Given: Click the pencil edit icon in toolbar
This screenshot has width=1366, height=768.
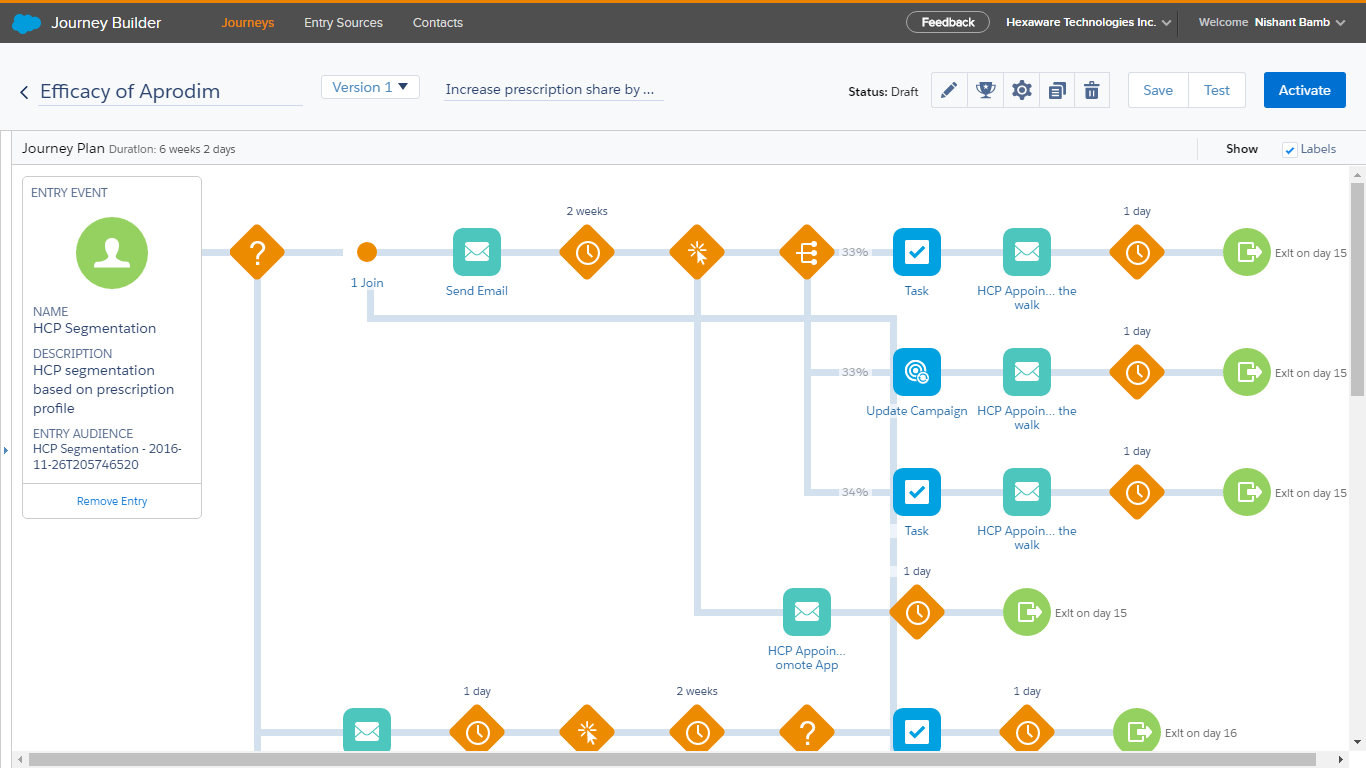Looking at the screenshot, I should (949, 90).
